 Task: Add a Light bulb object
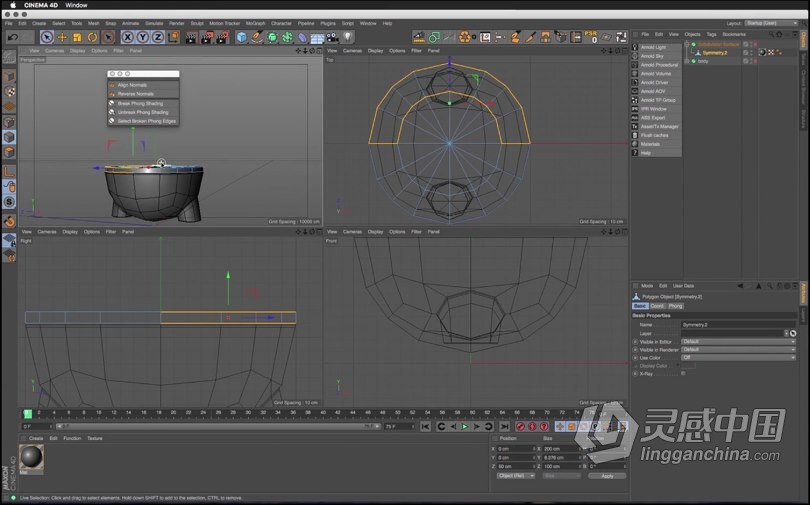348,37
